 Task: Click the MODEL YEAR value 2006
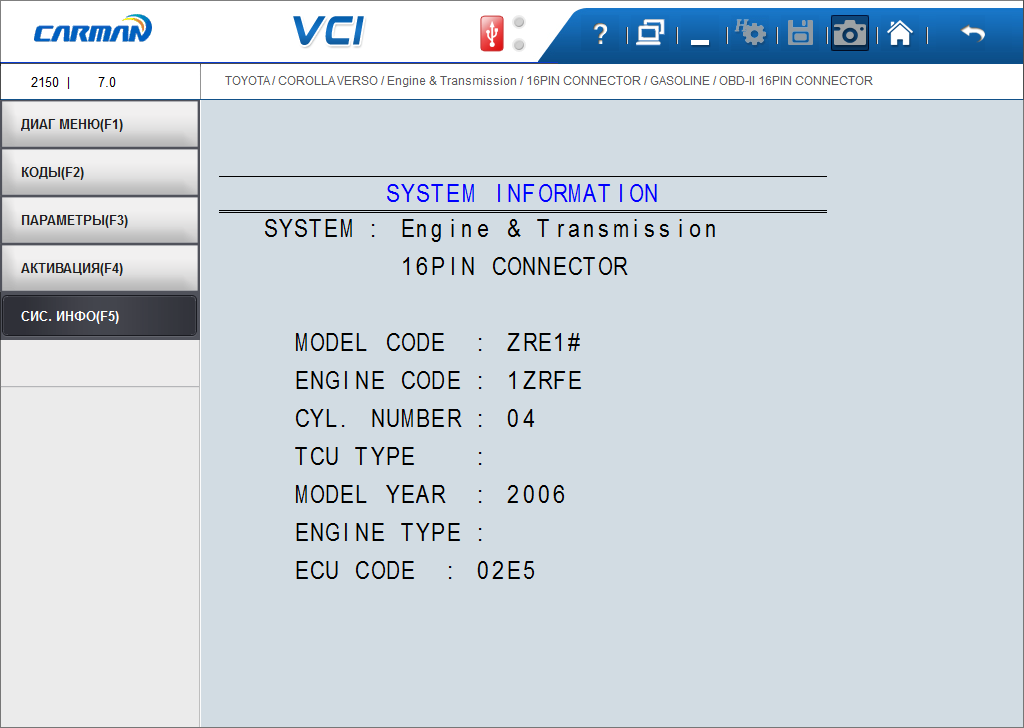pos(536,495)
